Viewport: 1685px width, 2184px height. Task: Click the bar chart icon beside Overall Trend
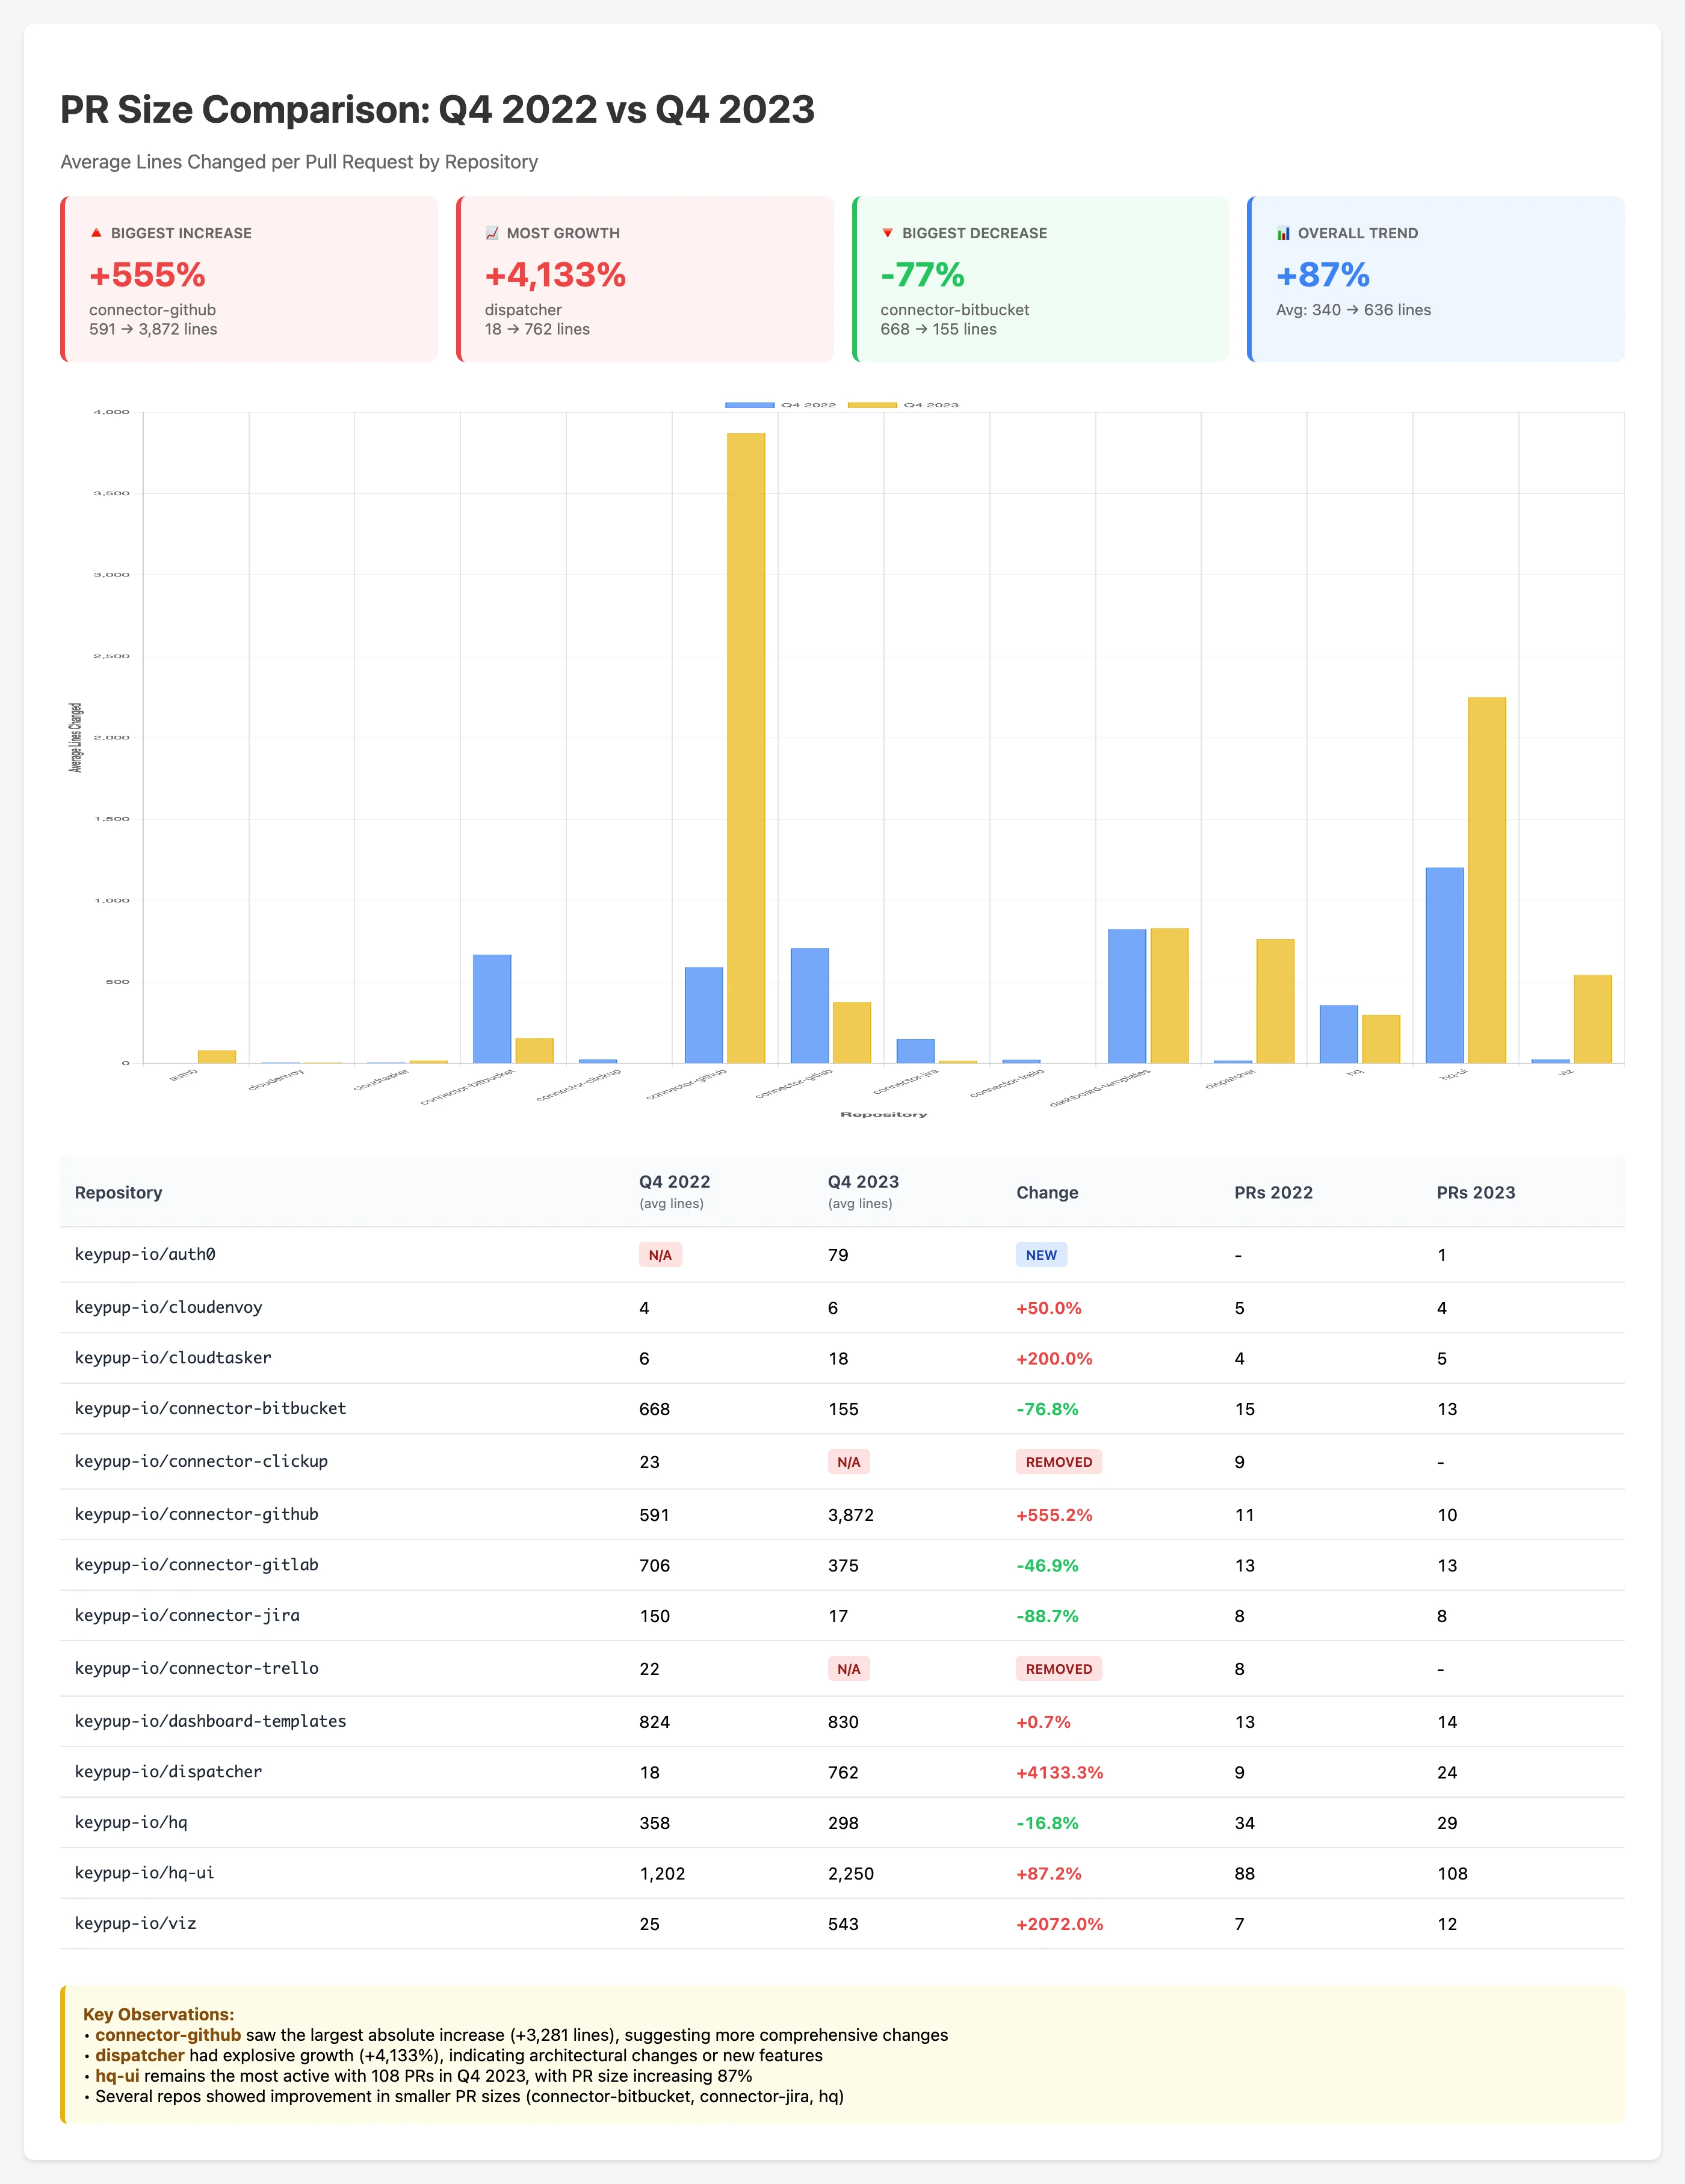[1284, 233]
